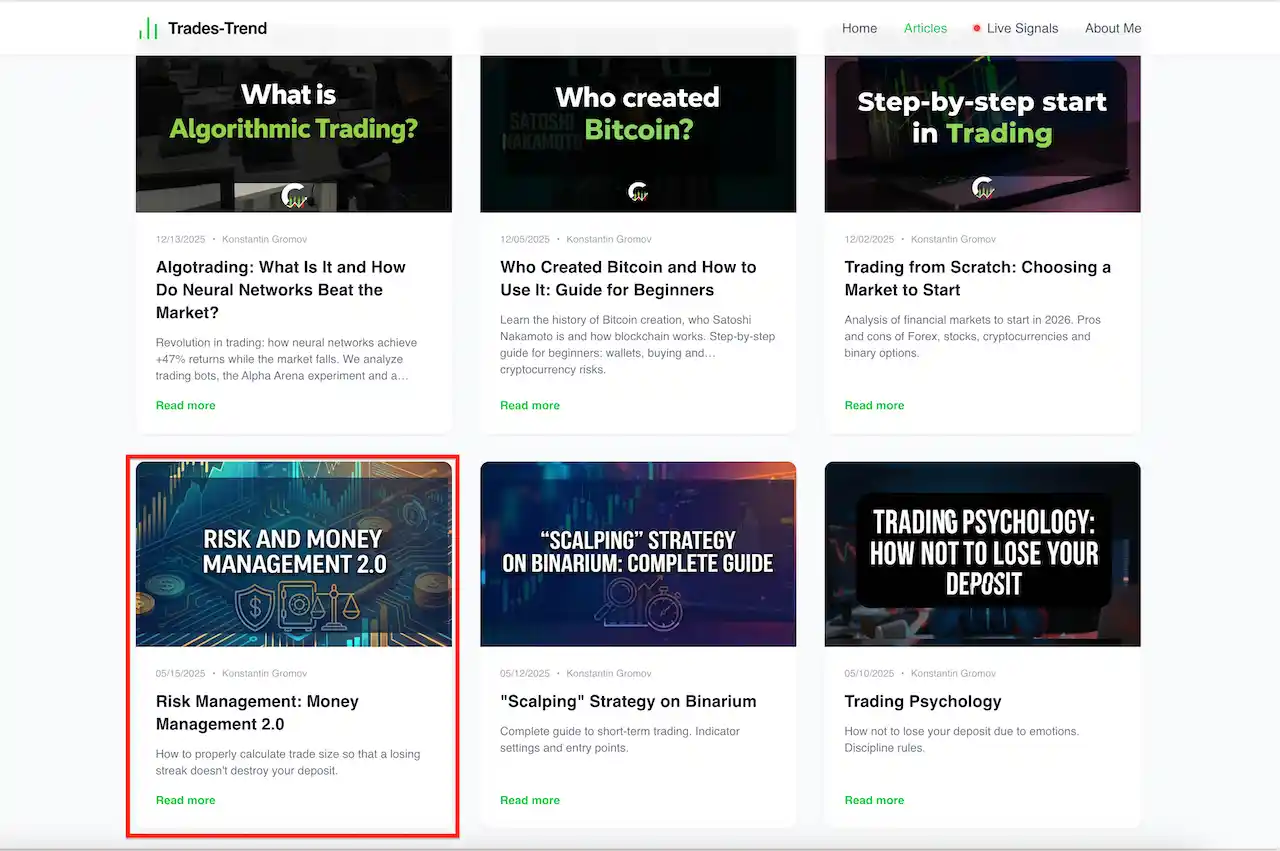Open the Who Created Bitcoin guide title
Image resolution: width=1280 pixels, height=851 pixels.
[628, 279]
